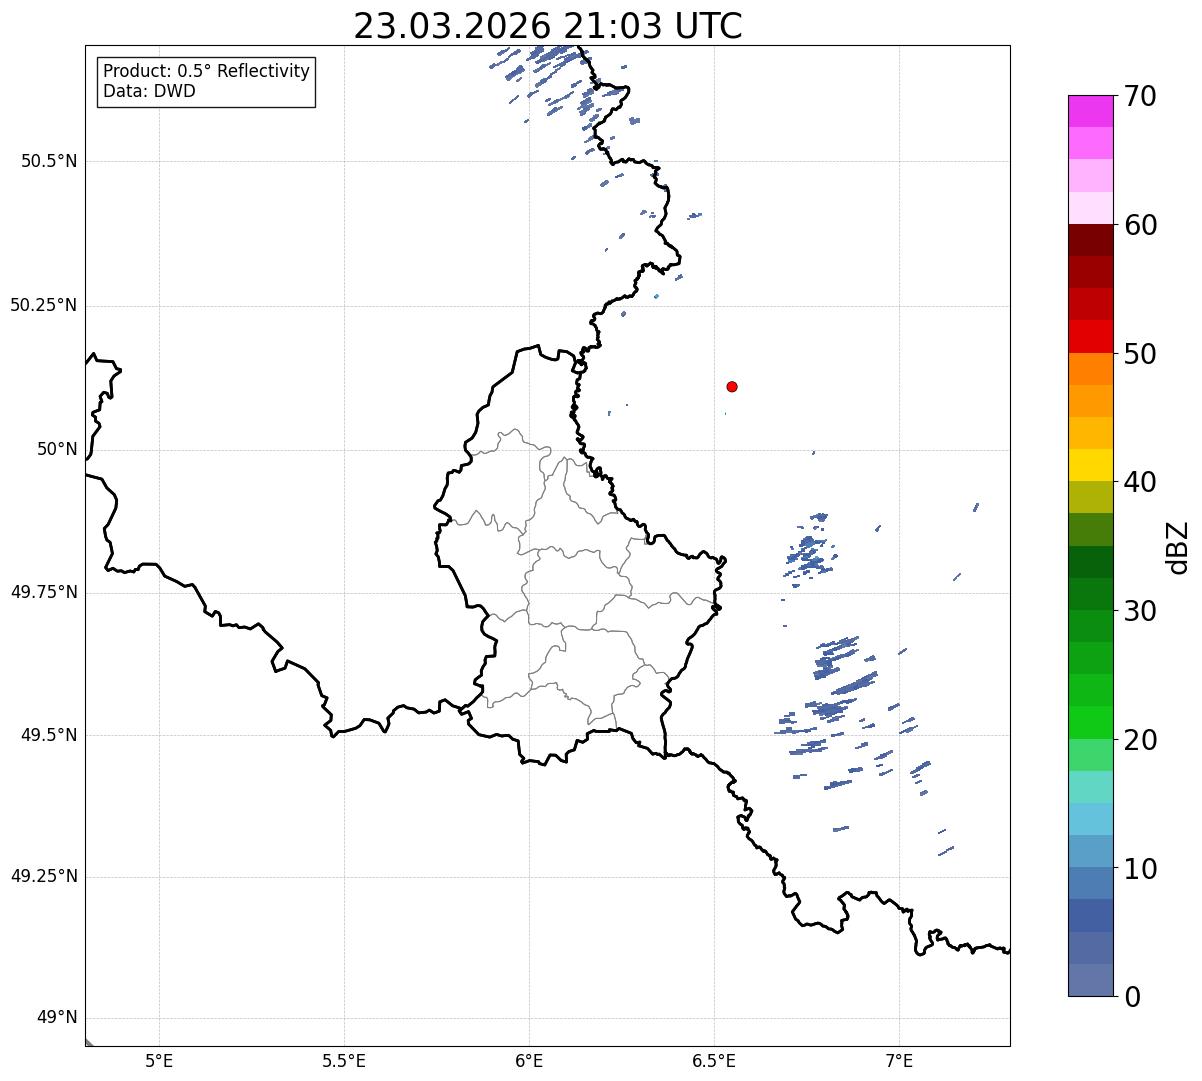Image resolution: width=1202 pixels, height=1081 pixels.
Task: Click the colorbar tick label 60
Action: click(x=1140, y=225)
